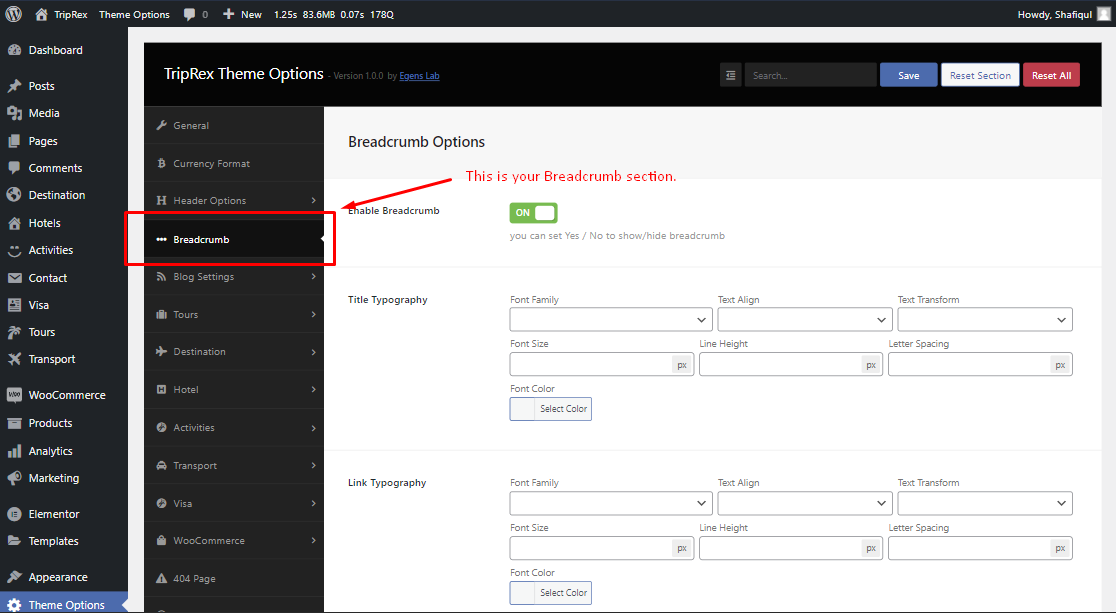Image resolution: width=1116 pixels, height=613 pixels.
Task: Click the Transport airplane icon in WP sidebar
Action: point(14,360)
